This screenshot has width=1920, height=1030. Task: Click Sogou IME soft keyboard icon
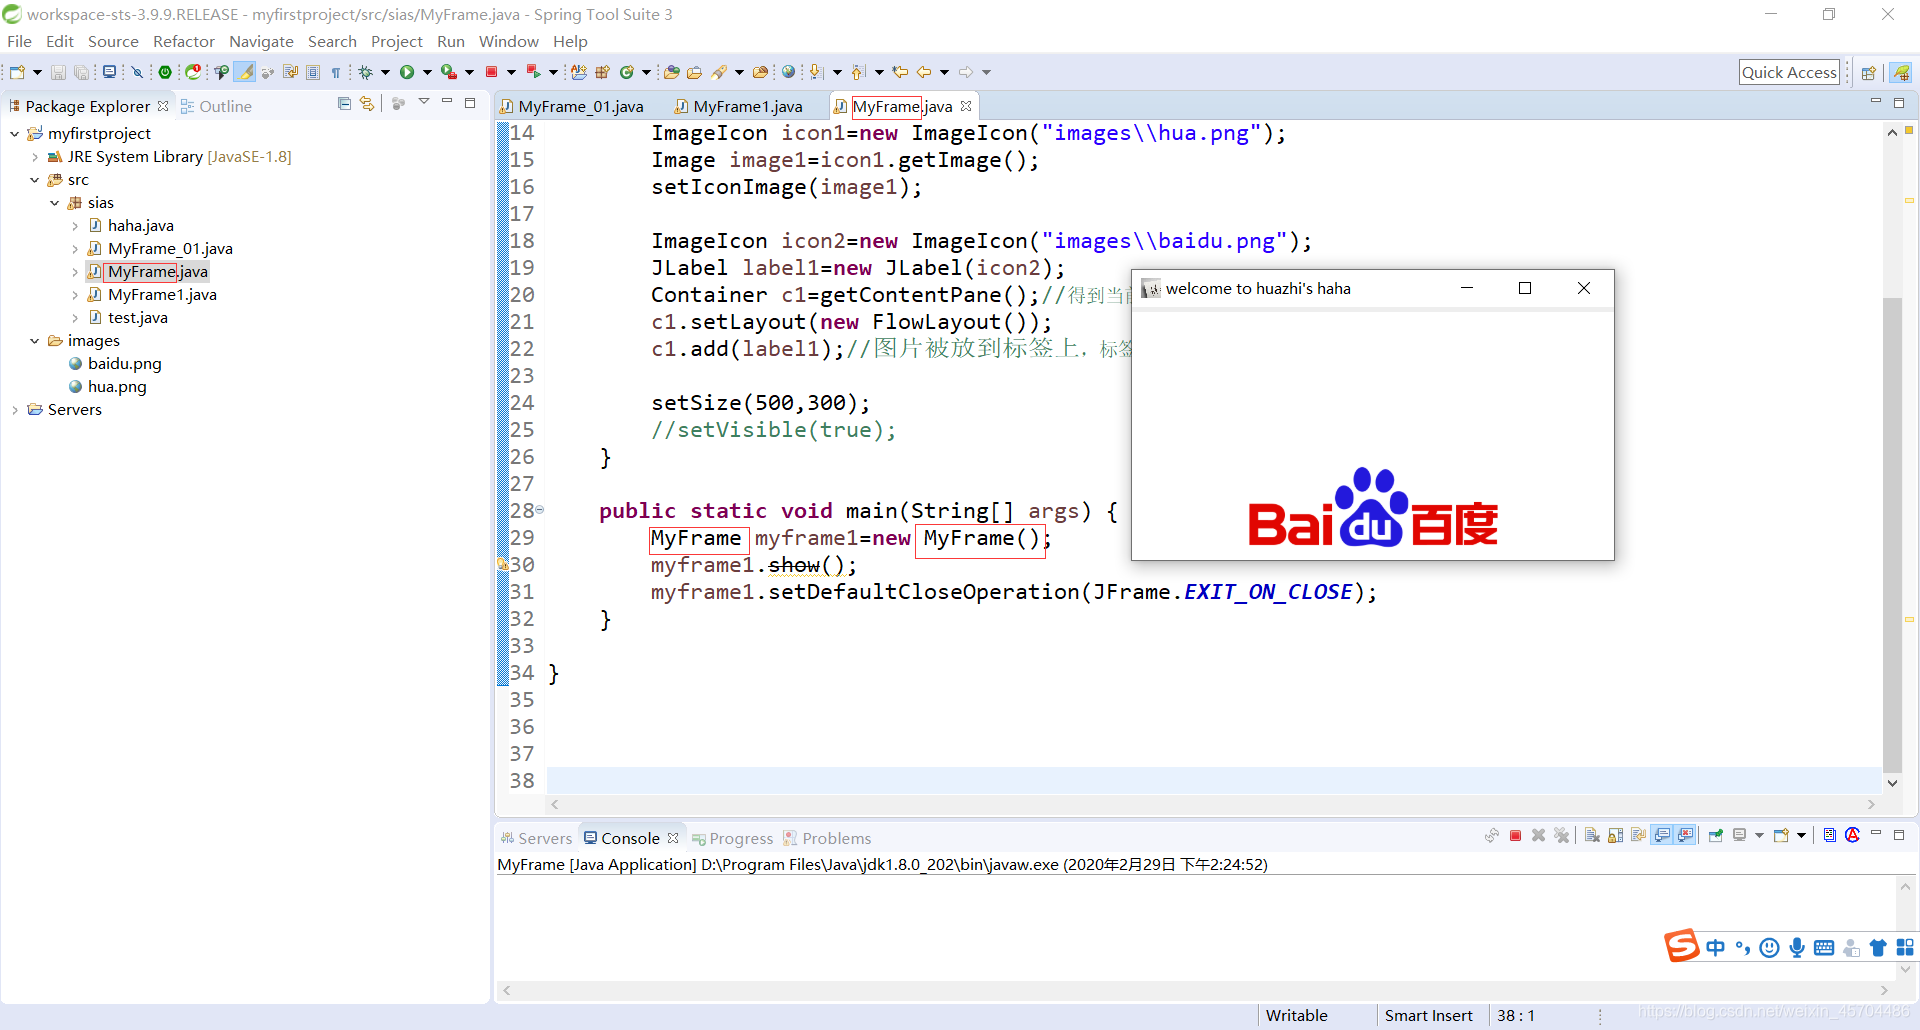[x=1824, y=947]
